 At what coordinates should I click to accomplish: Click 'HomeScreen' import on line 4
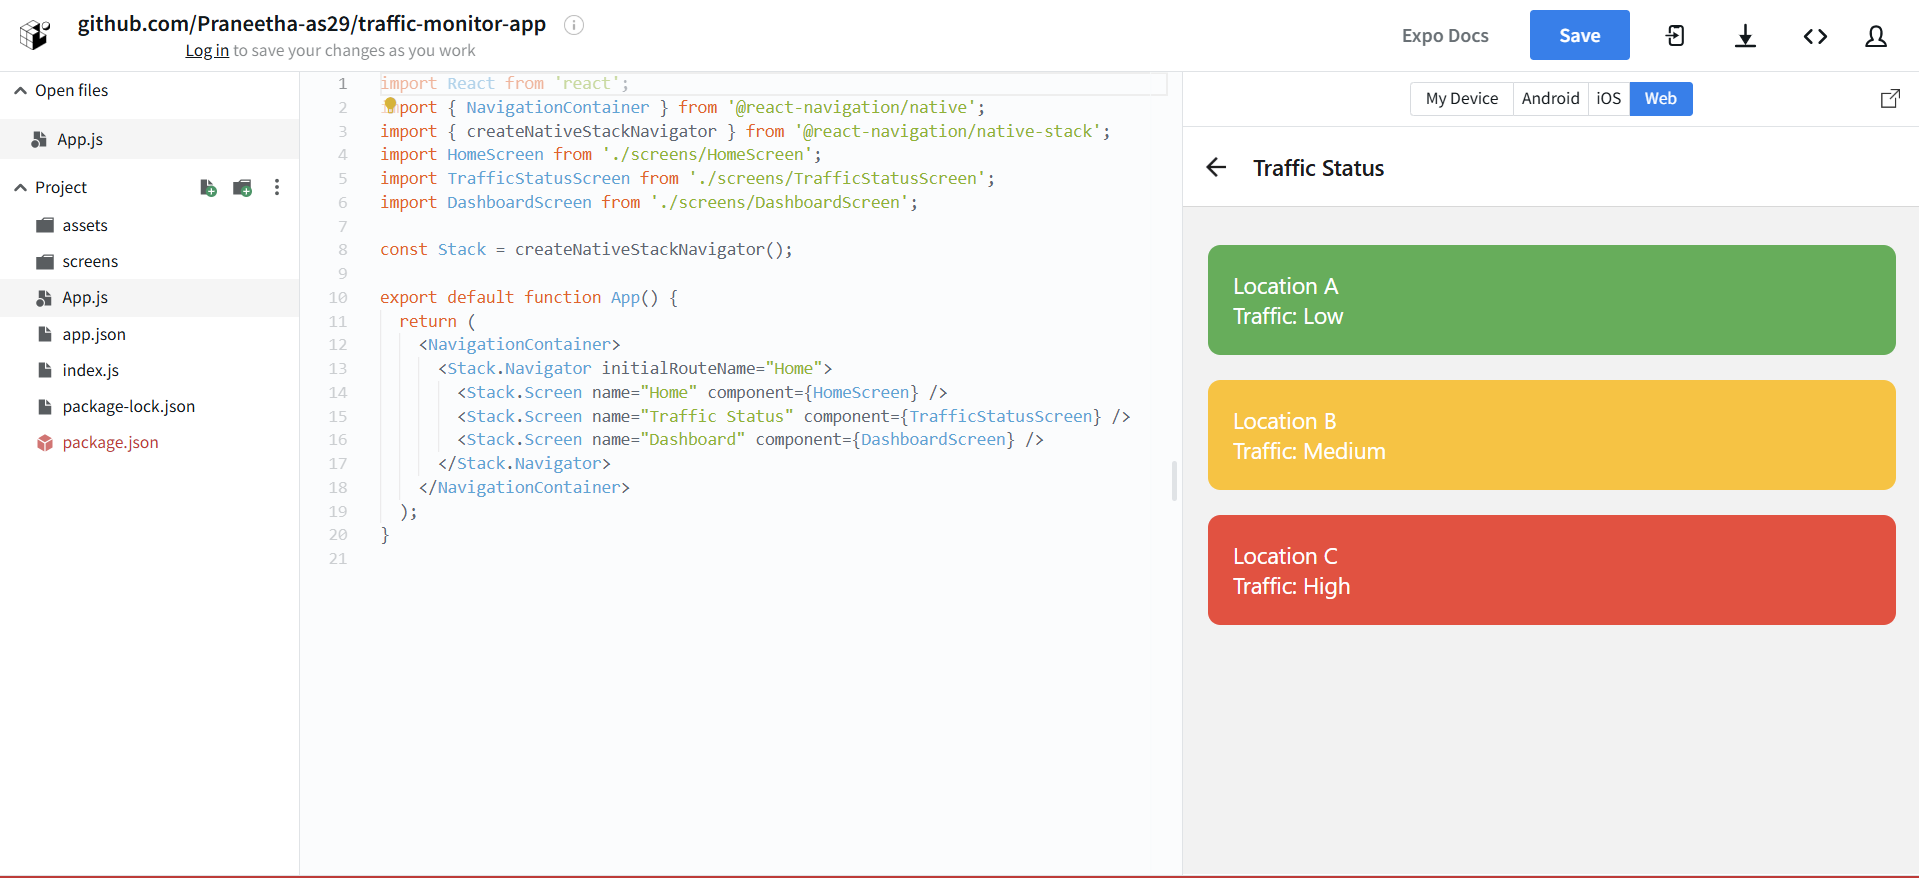(495, 155)
